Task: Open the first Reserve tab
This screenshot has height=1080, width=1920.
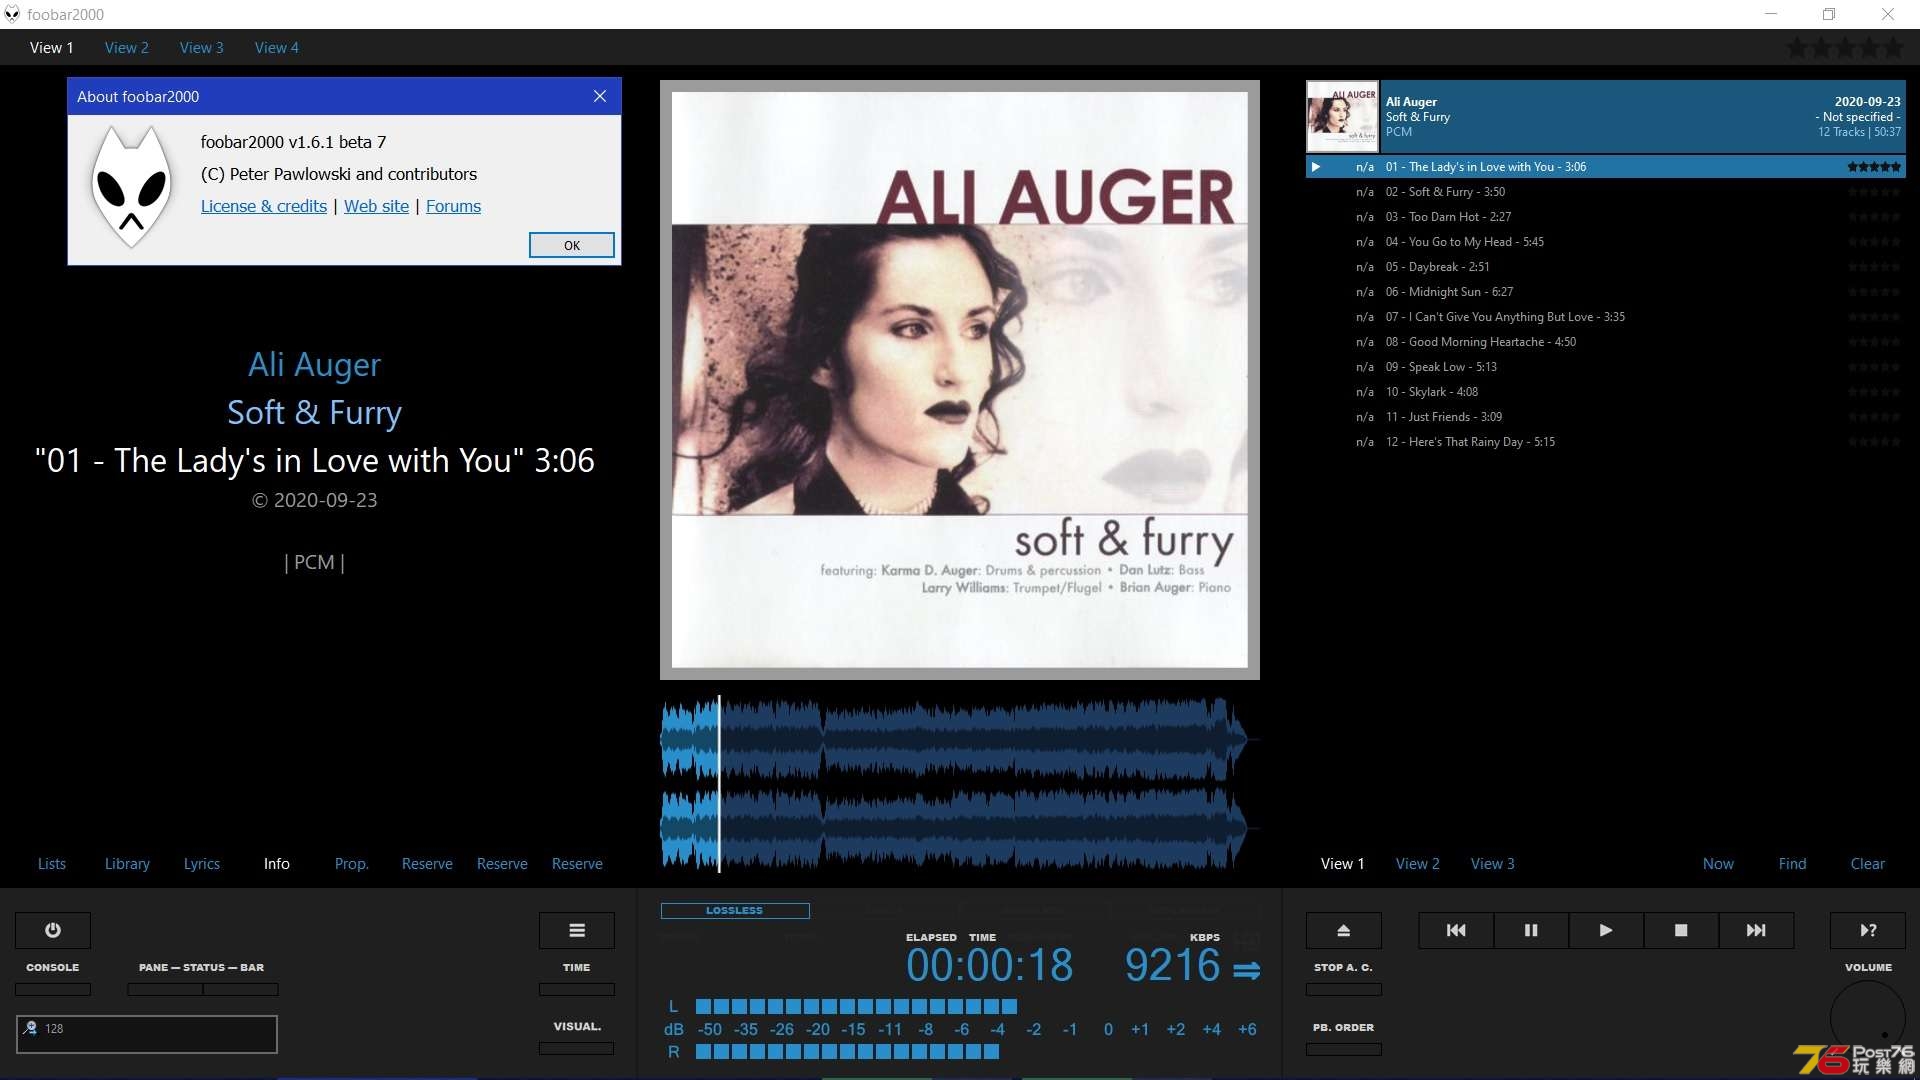Action: [427, 864]
